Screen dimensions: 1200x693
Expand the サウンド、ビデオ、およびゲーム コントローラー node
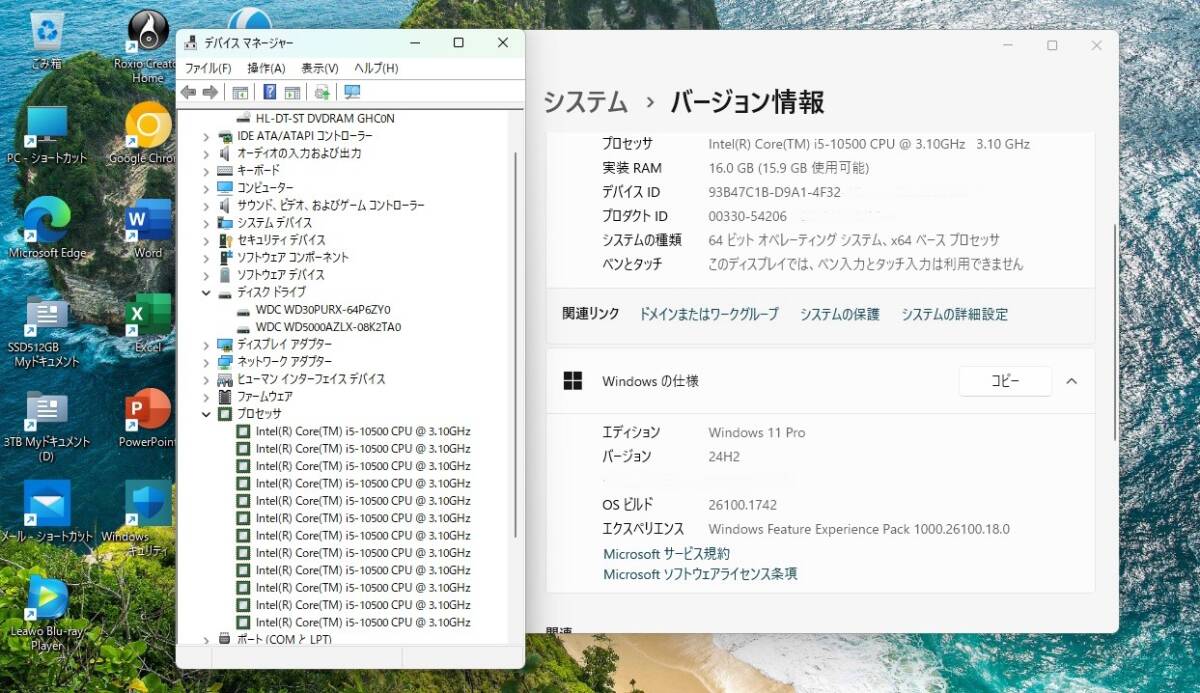coord(206,205)
